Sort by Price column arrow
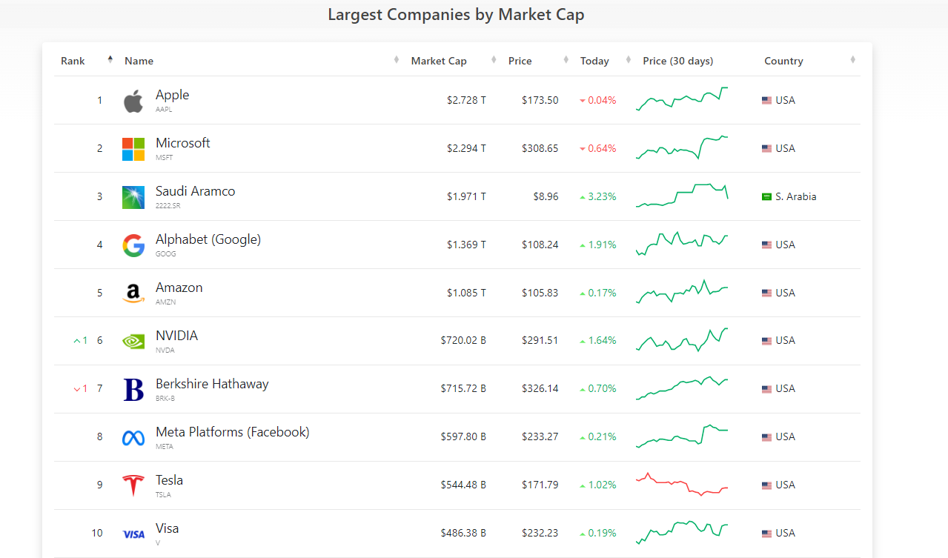The width and height of the screenshot is (948, 558). coord(566,59)
